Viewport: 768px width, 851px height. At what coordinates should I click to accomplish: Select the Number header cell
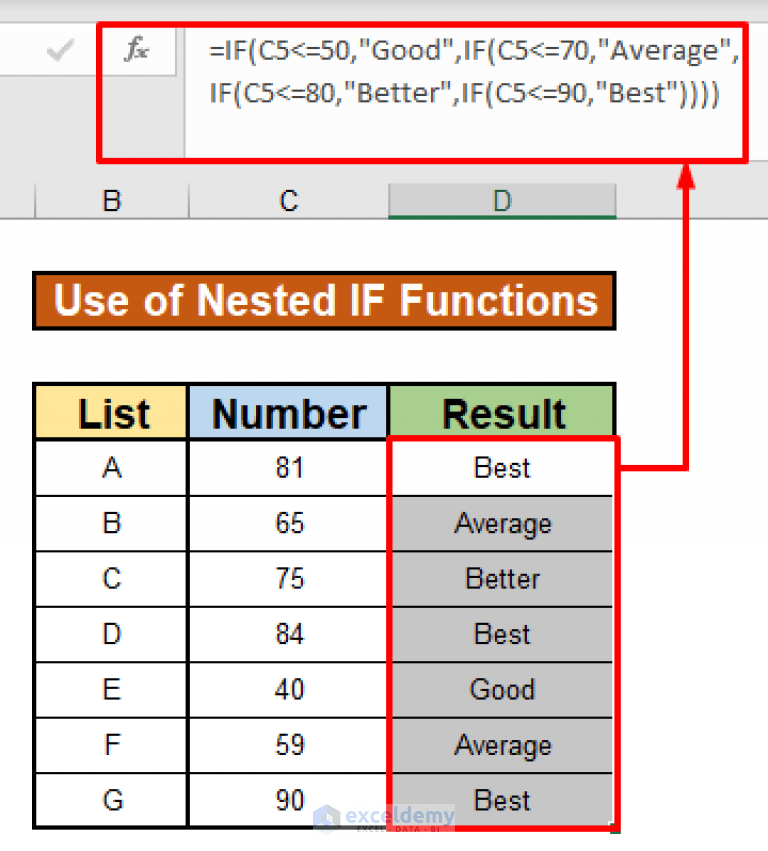coord(288,412)
